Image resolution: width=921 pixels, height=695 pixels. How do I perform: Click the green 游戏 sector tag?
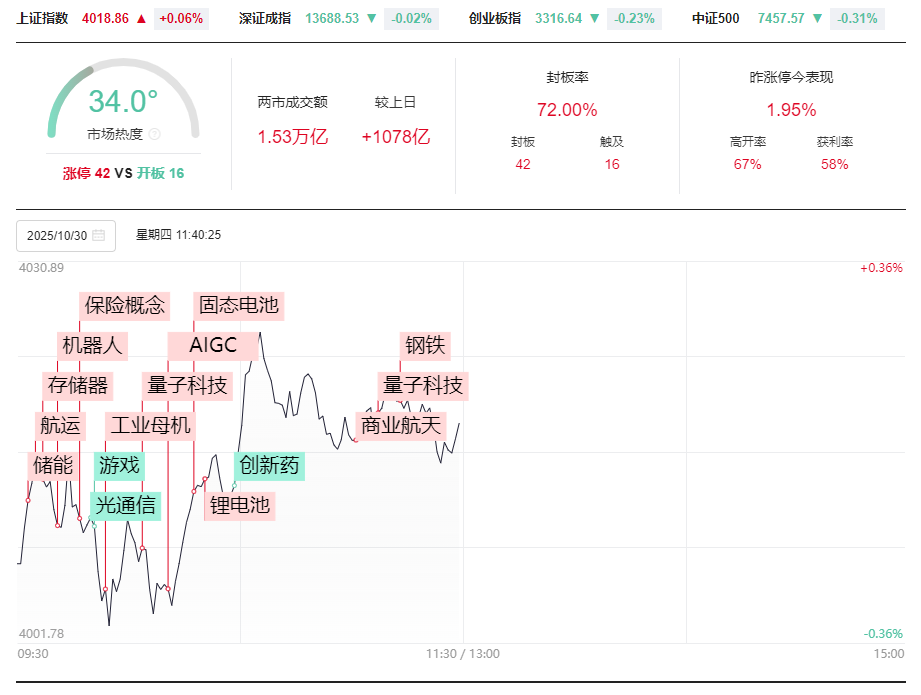coord(119,465)
